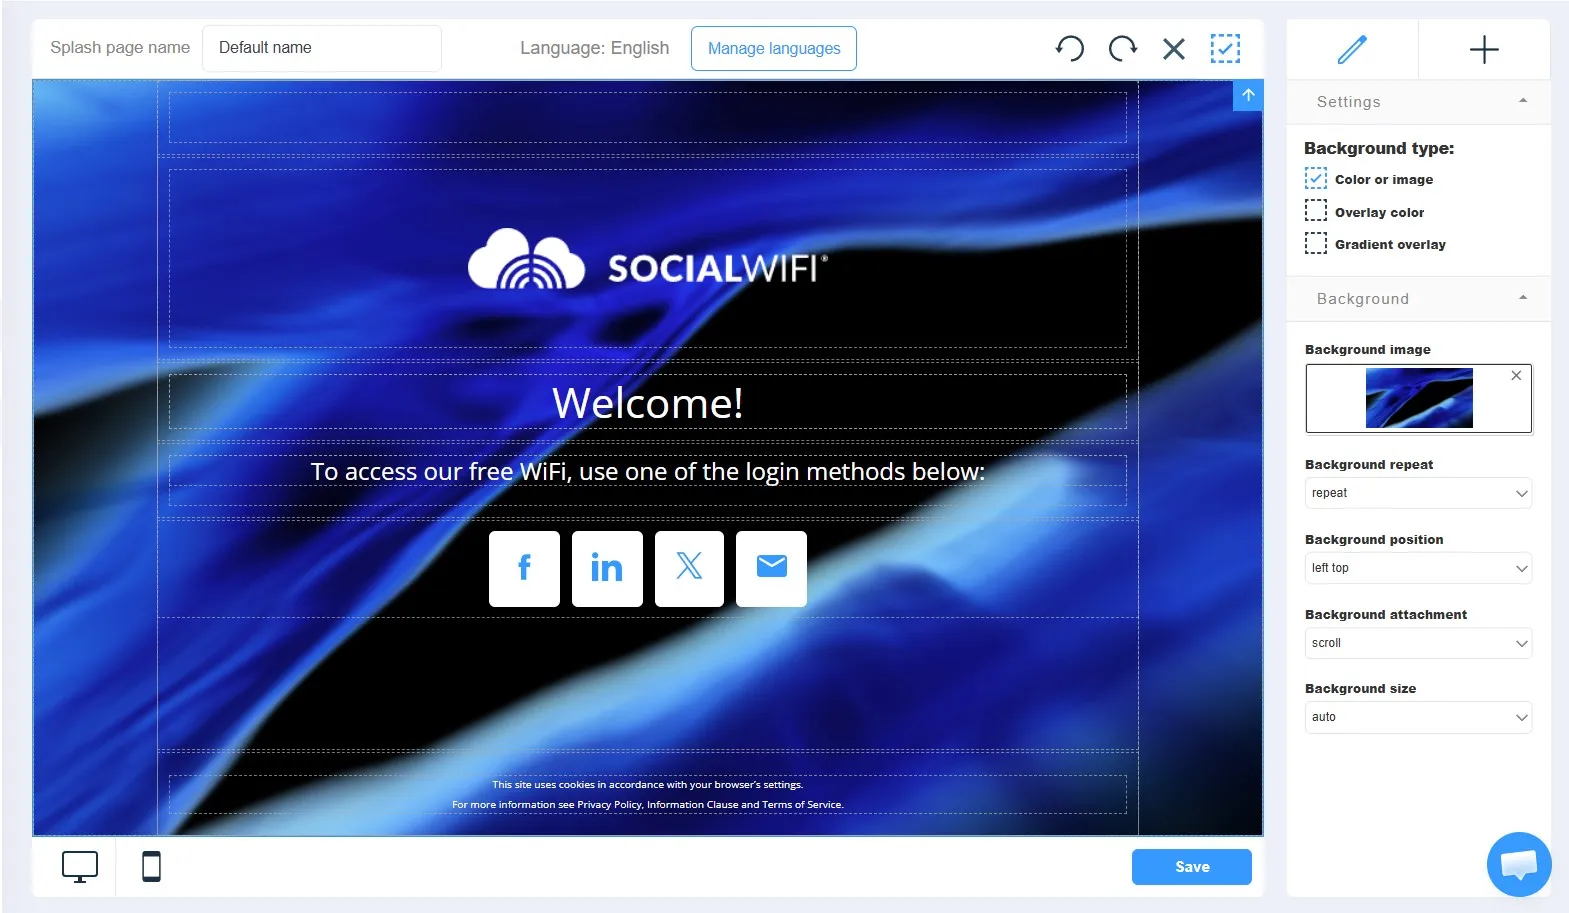Screen dimensions: 1569x913
Task: Enable Gradient overlay background type
Action: point(1316,243)
